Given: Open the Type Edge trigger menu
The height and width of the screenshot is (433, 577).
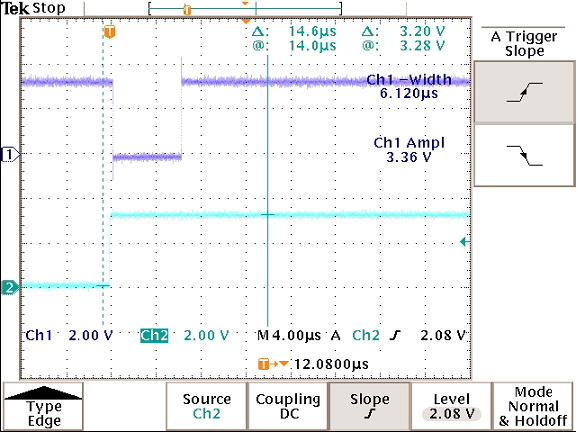Looking at the screenshot, I should [43, 406].
